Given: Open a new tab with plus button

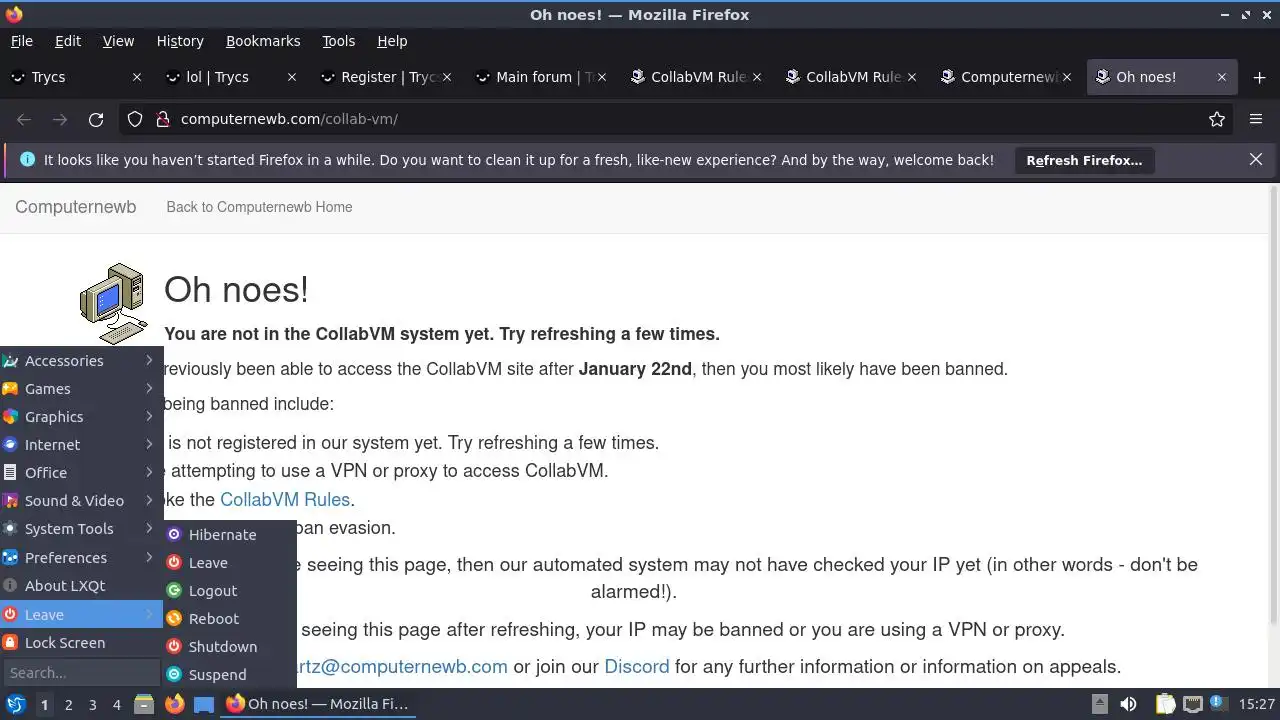Looking at the screenshot, I should pyautogui.click(x=1257, y=77).
